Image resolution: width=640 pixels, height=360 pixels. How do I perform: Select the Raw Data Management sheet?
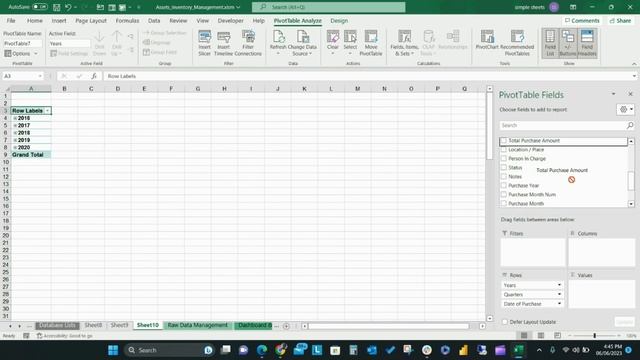click(x=198, y=325)
